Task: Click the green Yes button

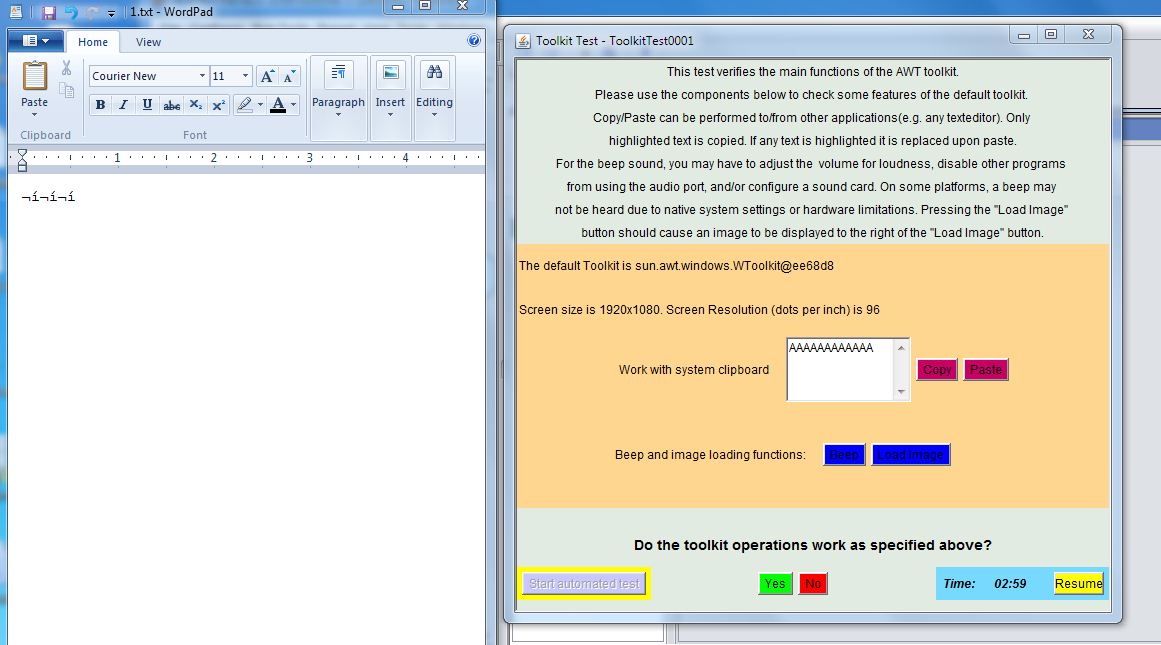Action: tap(774, 584)
